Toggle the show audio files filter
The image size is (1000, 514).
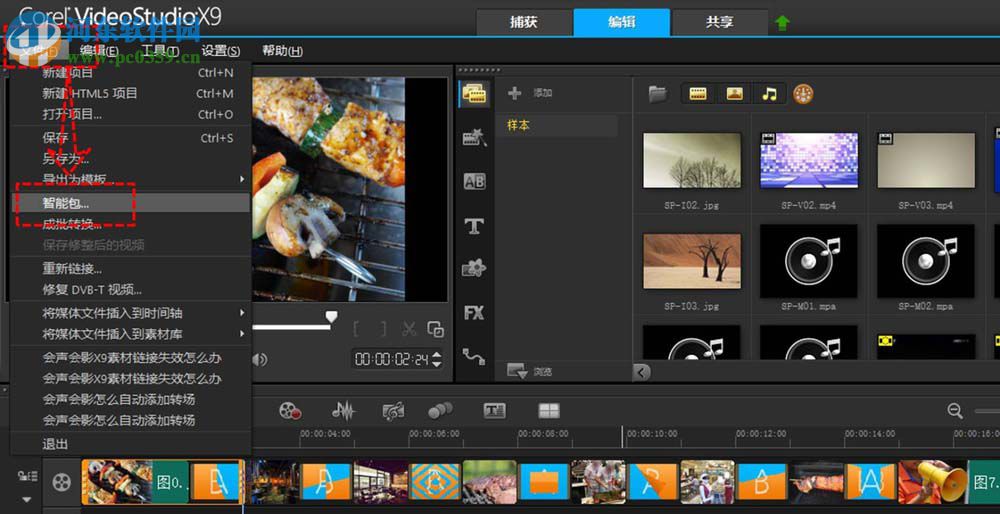770,94
